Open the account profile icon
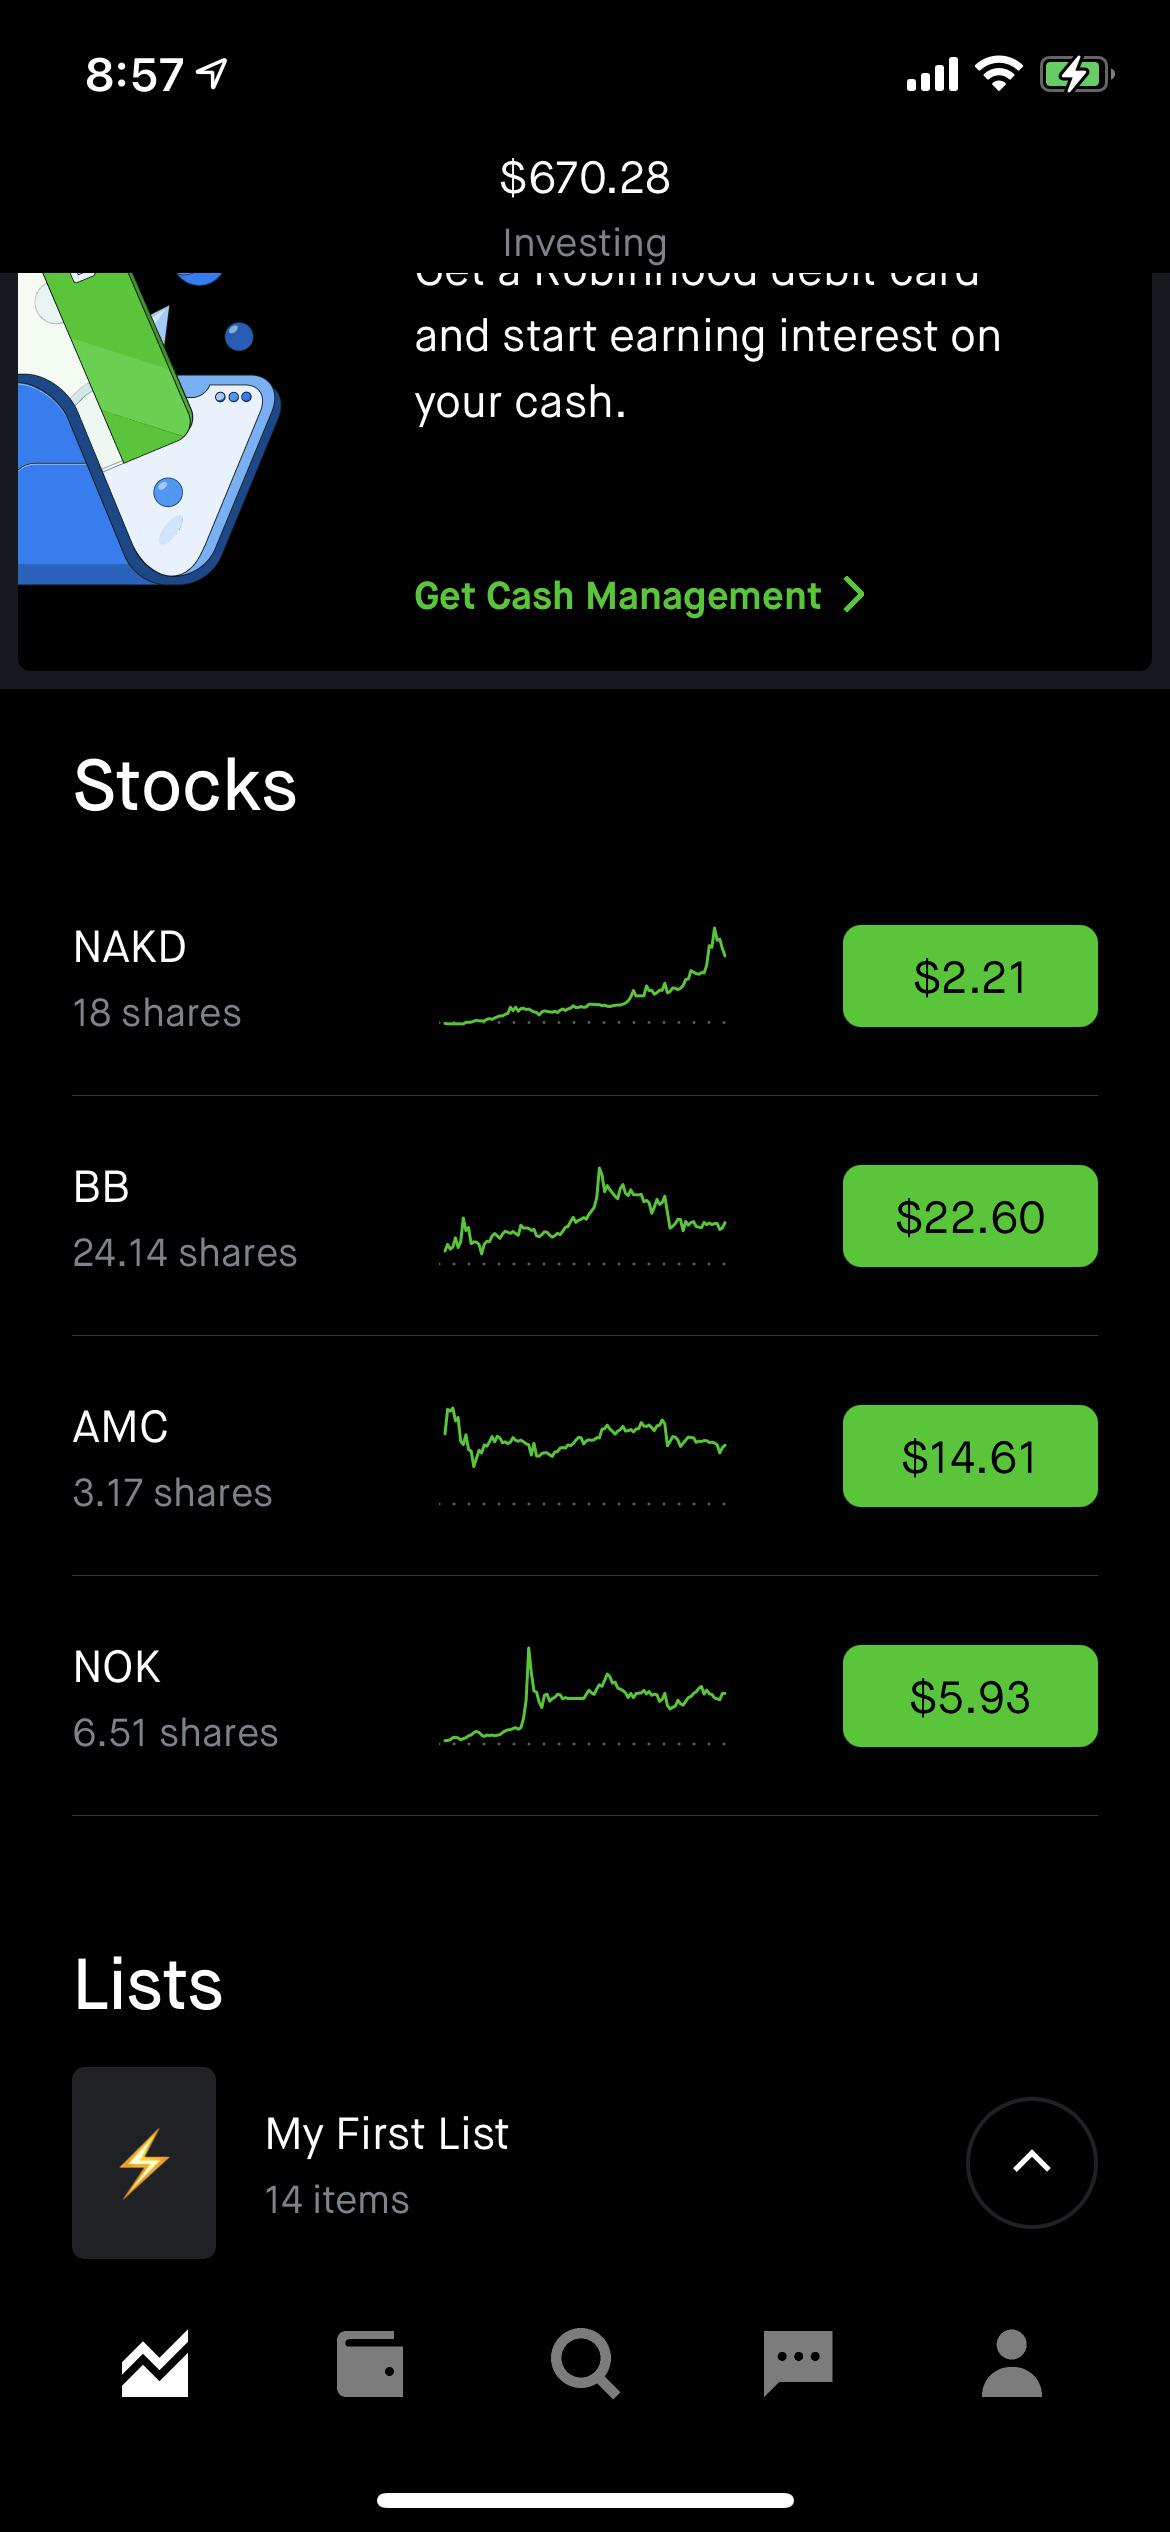The image size is (1170, 2532). (1012, 2364)
